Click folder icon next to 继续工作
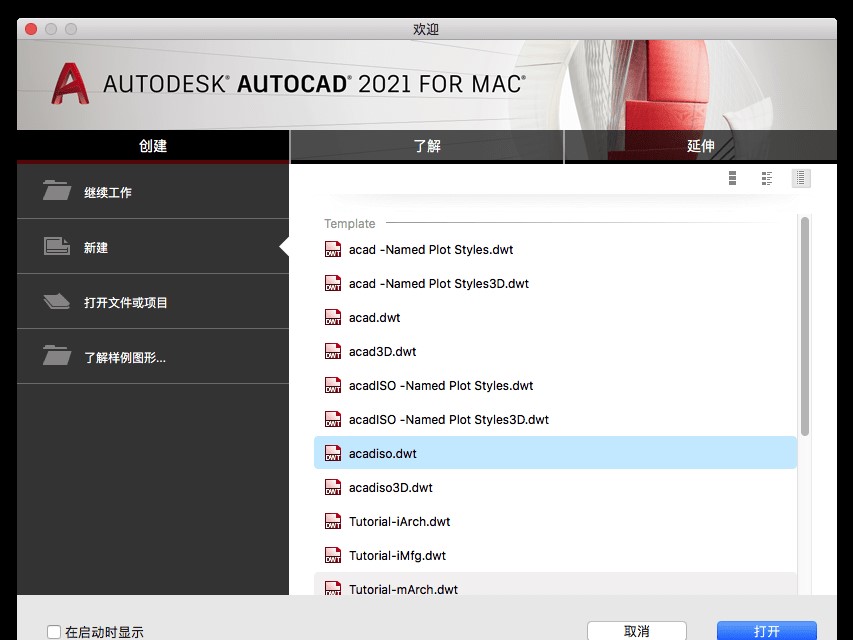The height and width of the screenshot is (640, 853). click(57, 190)
